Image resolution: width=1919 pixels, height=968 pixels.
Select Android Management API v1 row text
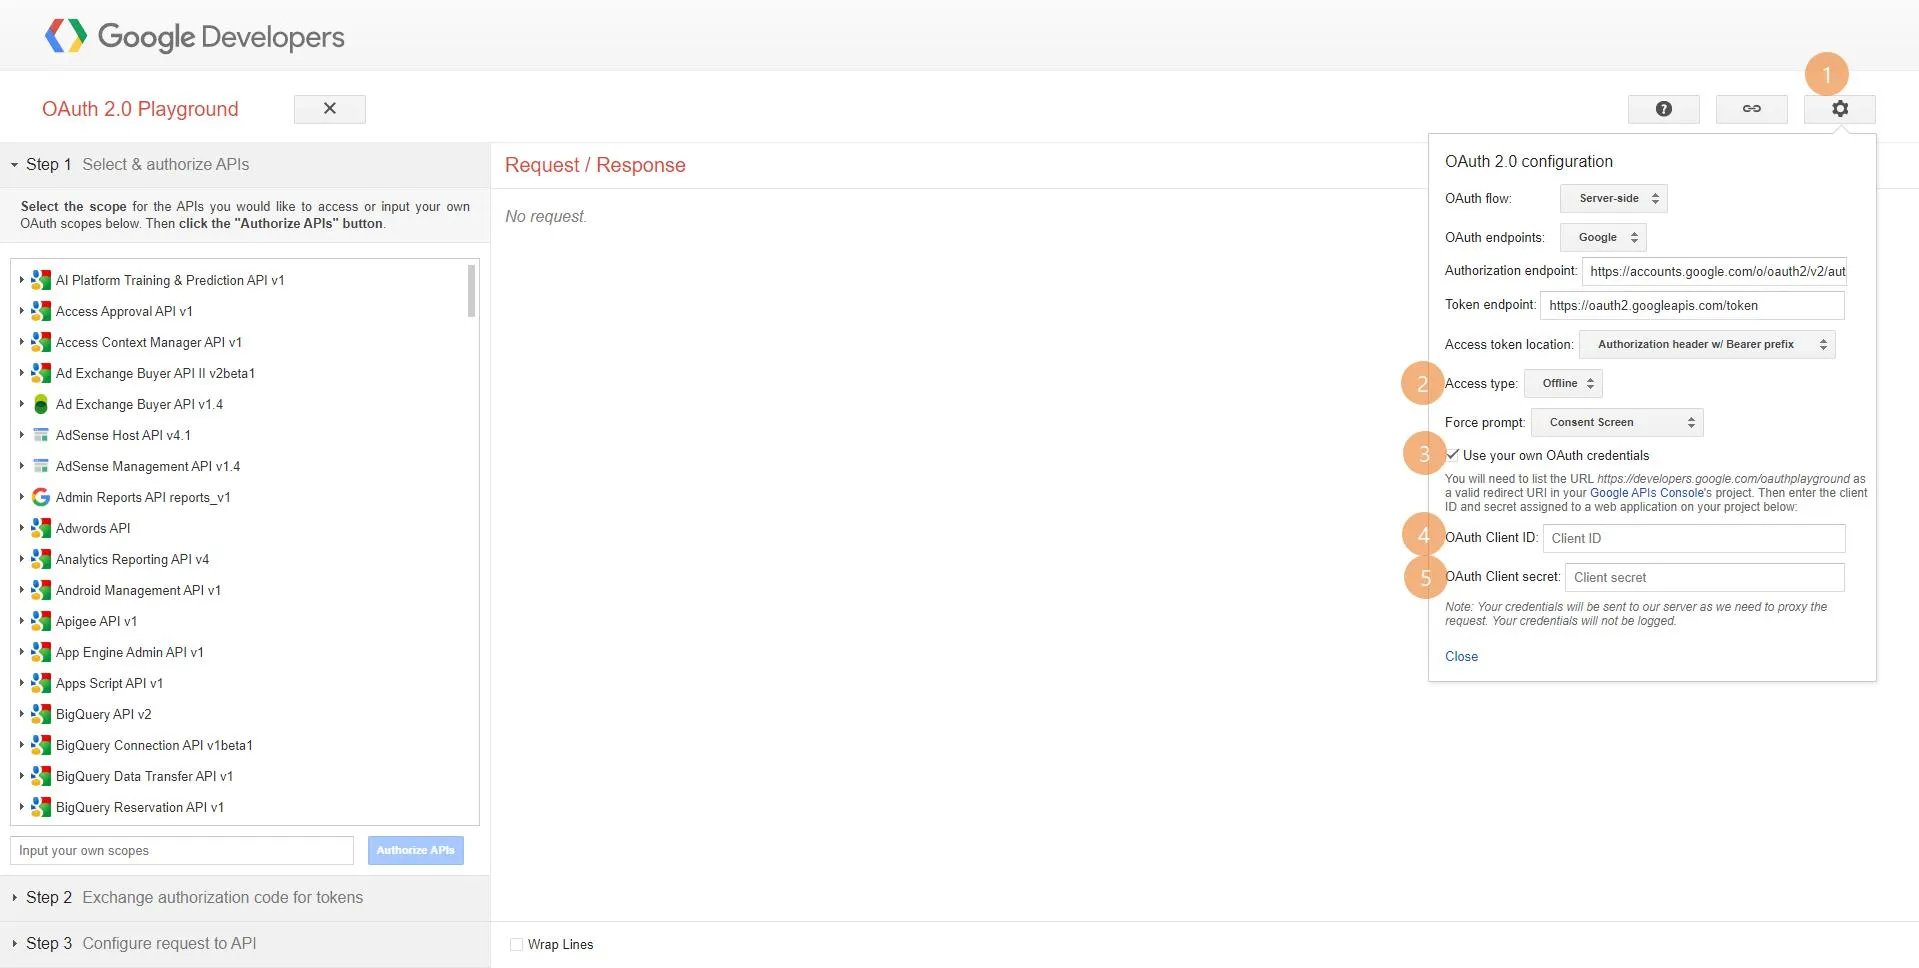click(x=138, y=590)
